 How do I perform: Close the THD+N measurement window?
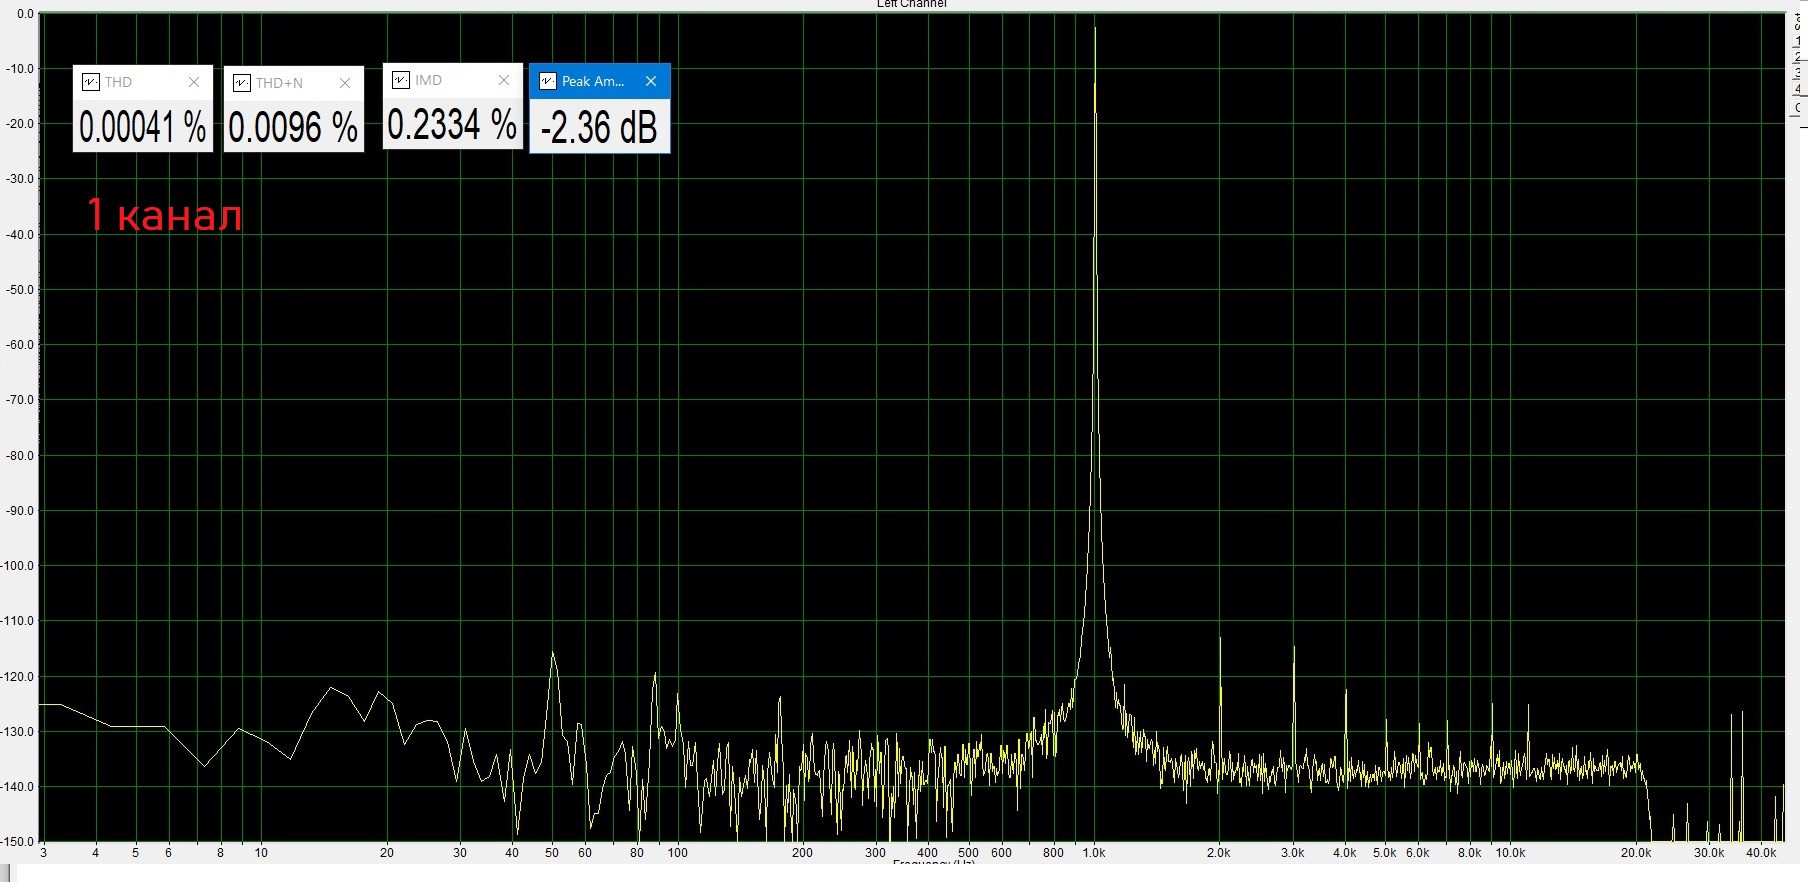click(345, 83)
